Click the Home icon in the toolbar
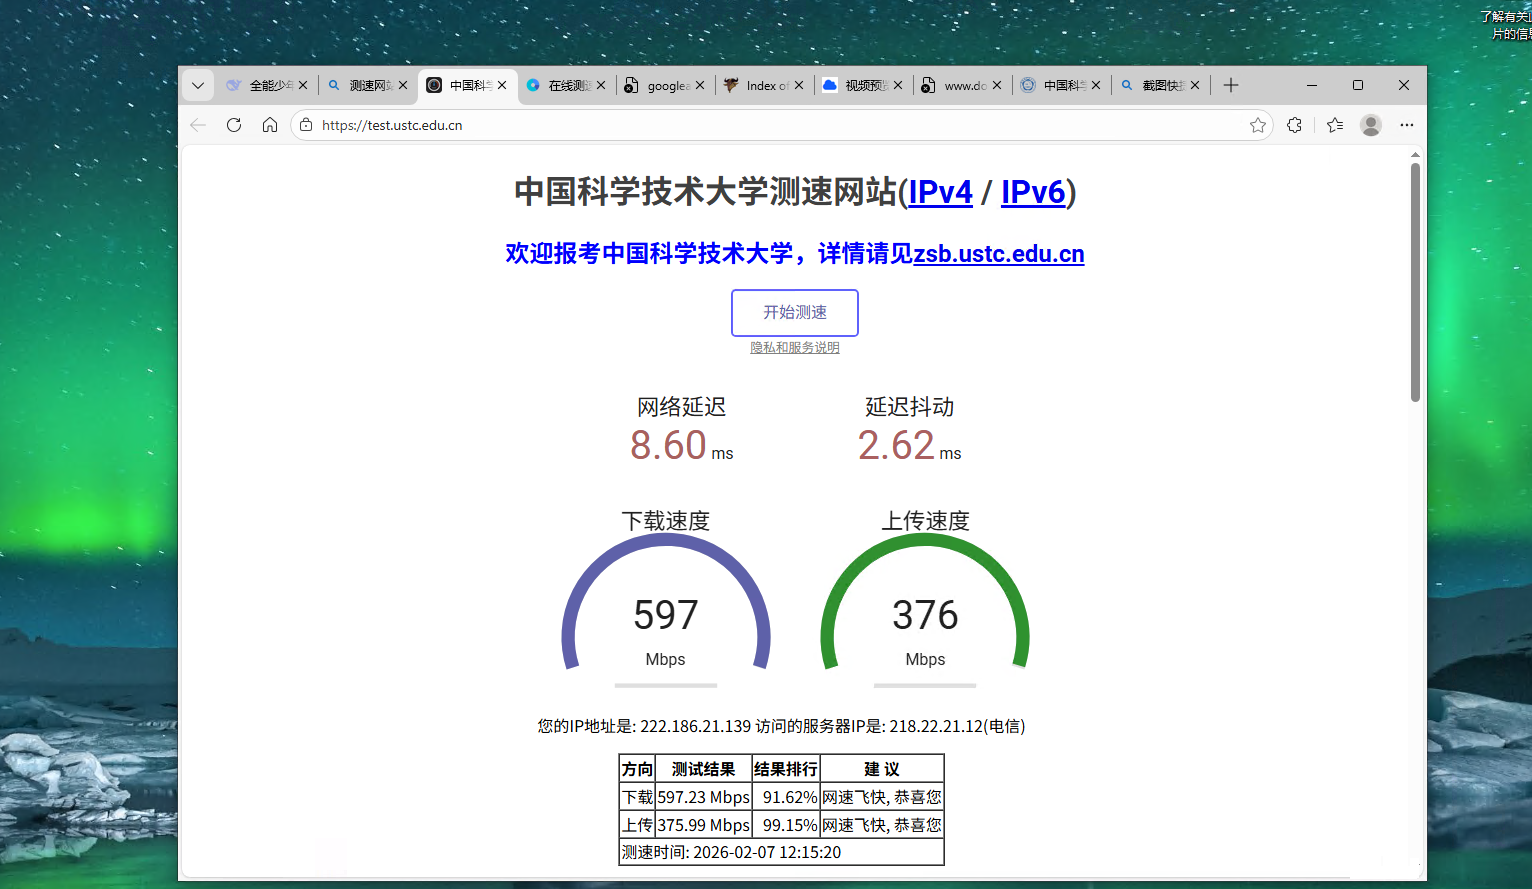 (x=270, y=125)
